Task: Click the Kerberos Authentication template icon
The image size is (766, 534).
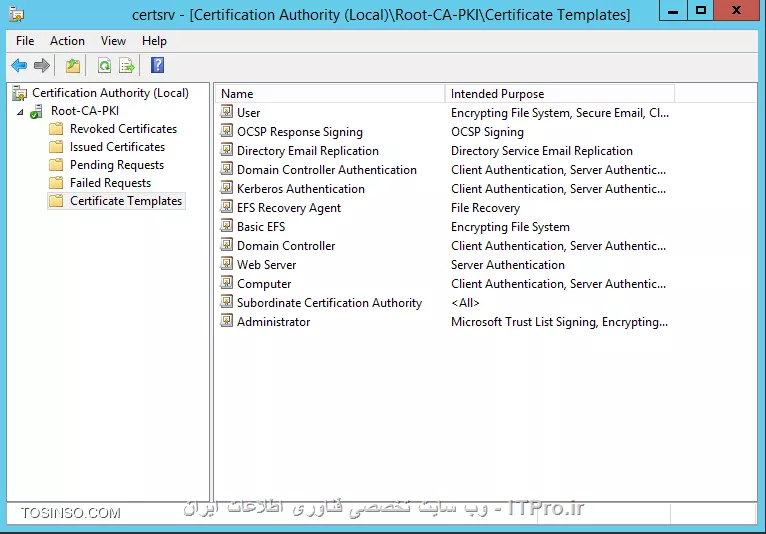Action: pyautogui.click(x=226, y=188)
